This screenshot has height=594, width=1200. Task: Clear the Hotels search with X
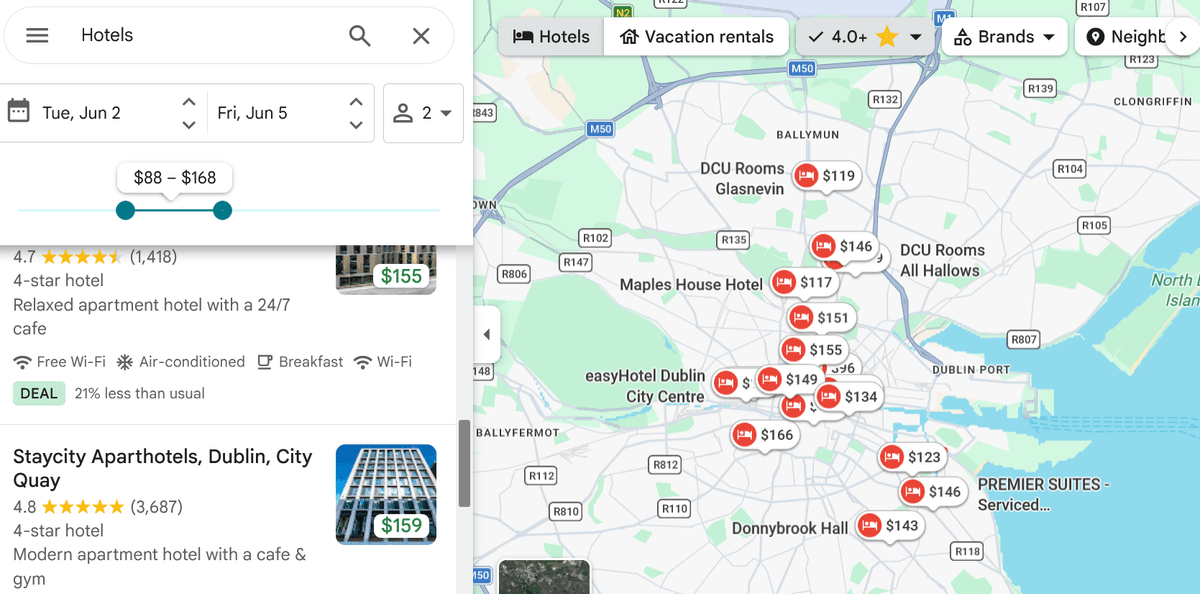point(421,36)
